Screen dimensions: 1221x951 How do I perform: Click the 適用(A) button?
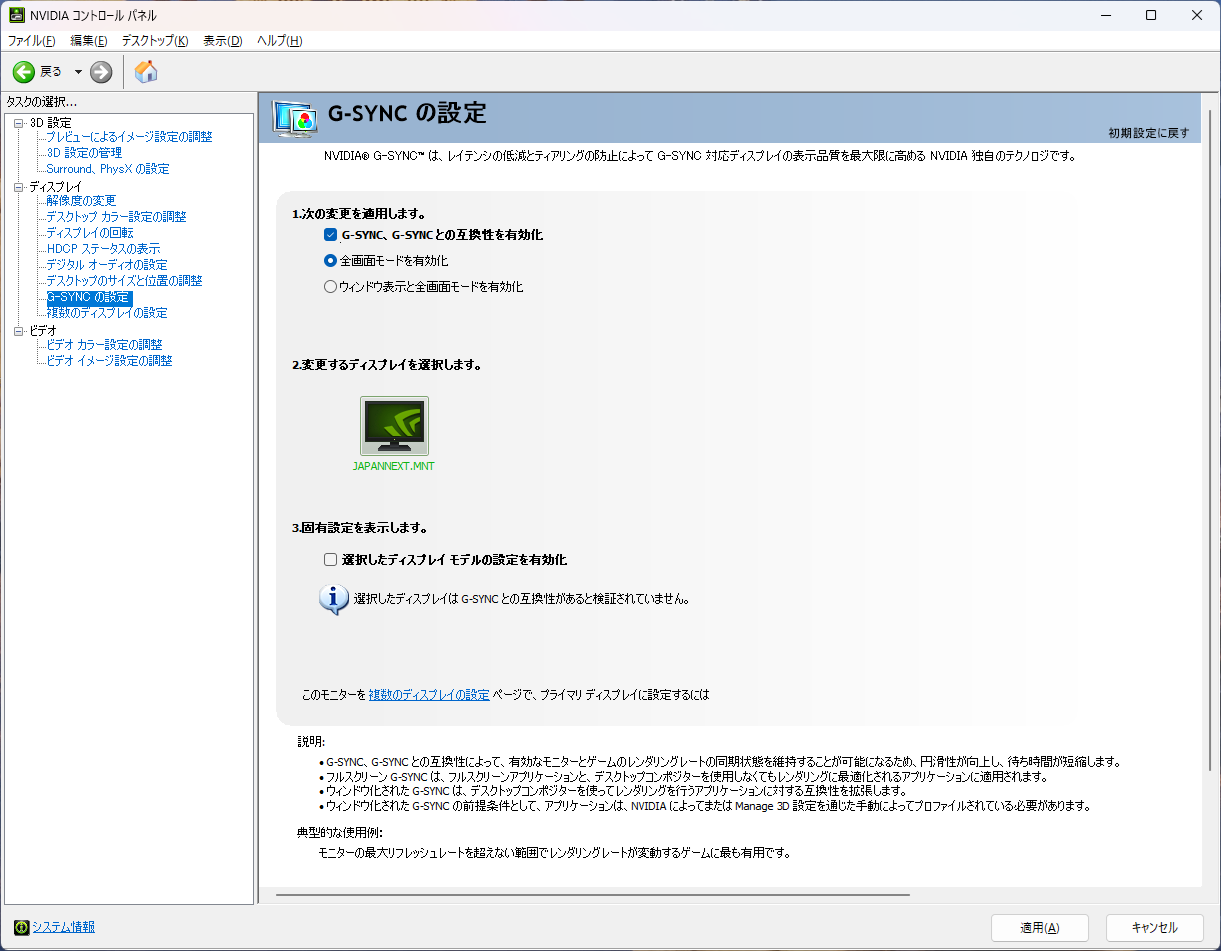(1040, 927)
